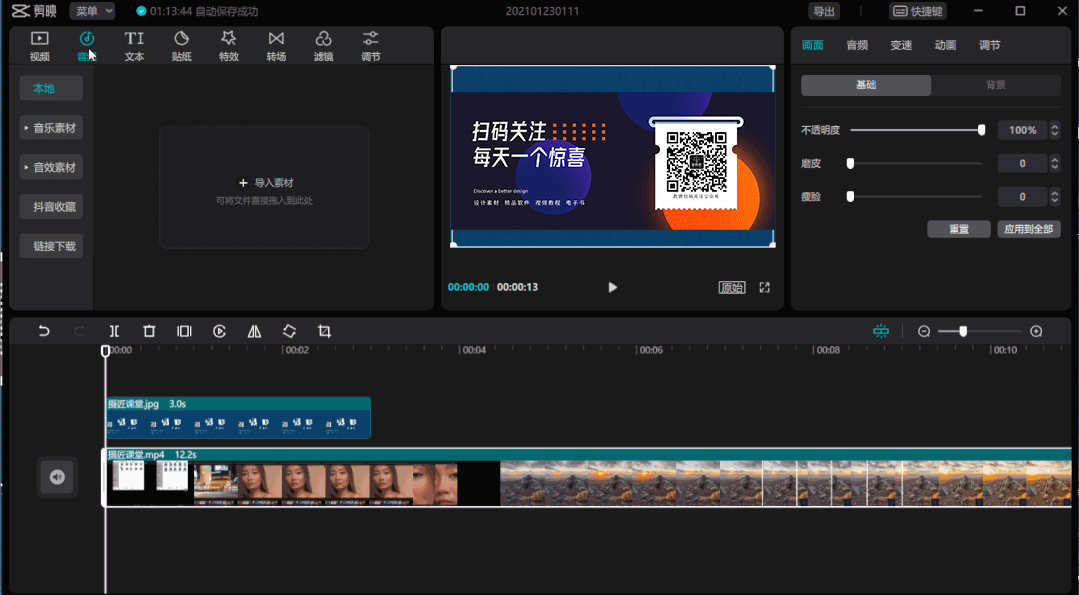Click the 应用到全部 apply to all button
Viewport: 1079px width, 595px height.
1029,229
